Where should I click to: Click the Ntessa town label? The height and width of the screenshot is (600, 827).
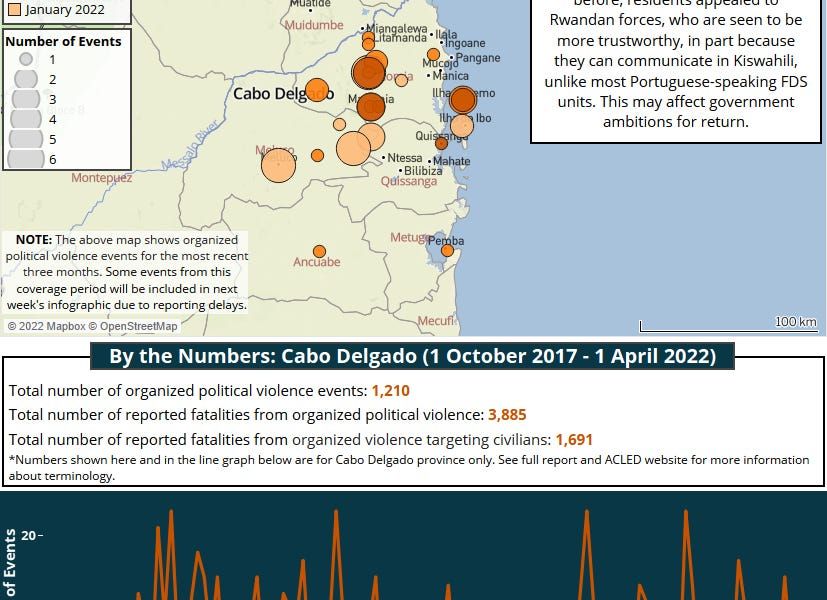click(405, 158)
